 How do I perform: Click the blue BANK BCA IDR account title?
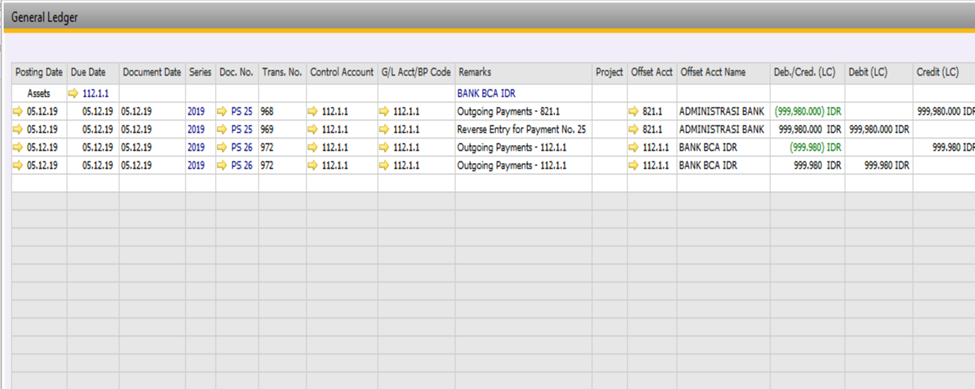[x=486, y=94]
